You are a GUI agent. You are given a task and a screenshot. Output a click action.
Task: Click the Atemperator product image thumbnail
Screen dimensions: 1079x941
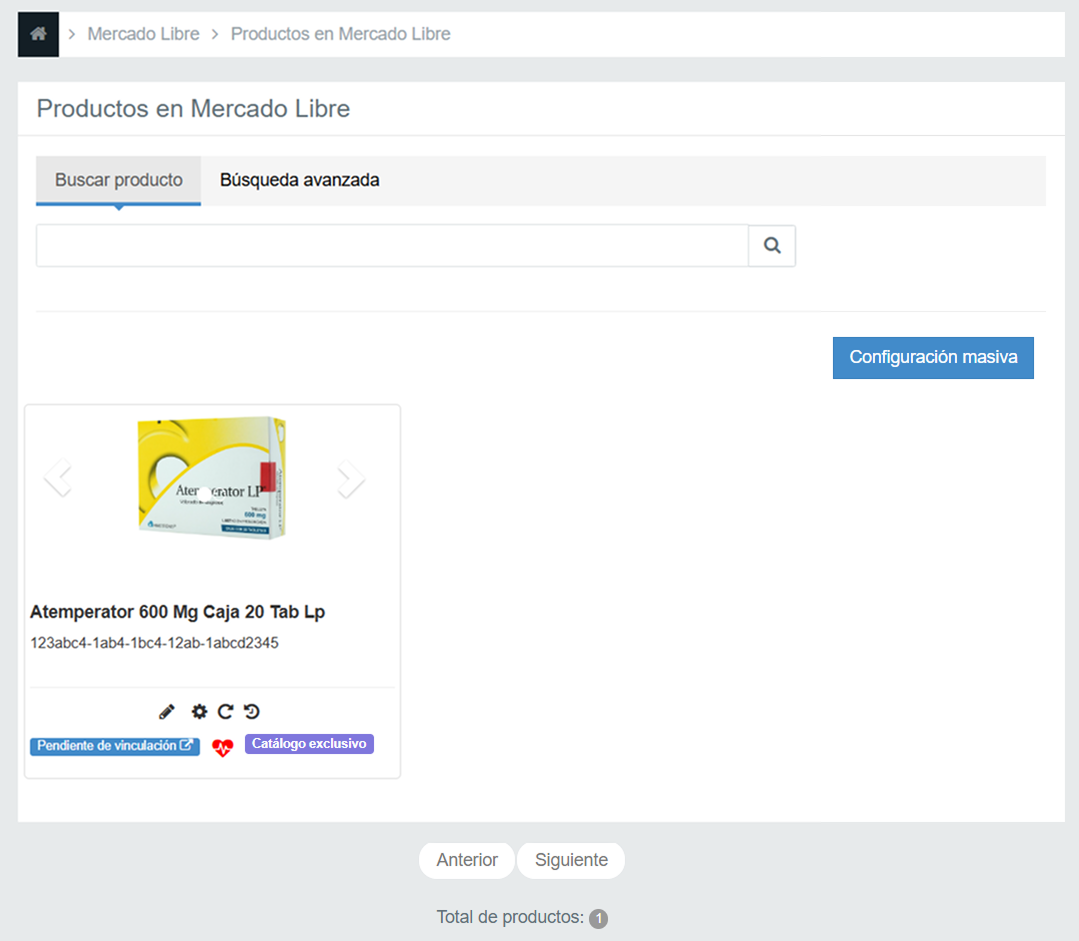pyautogui.click(x=212, y=477)
